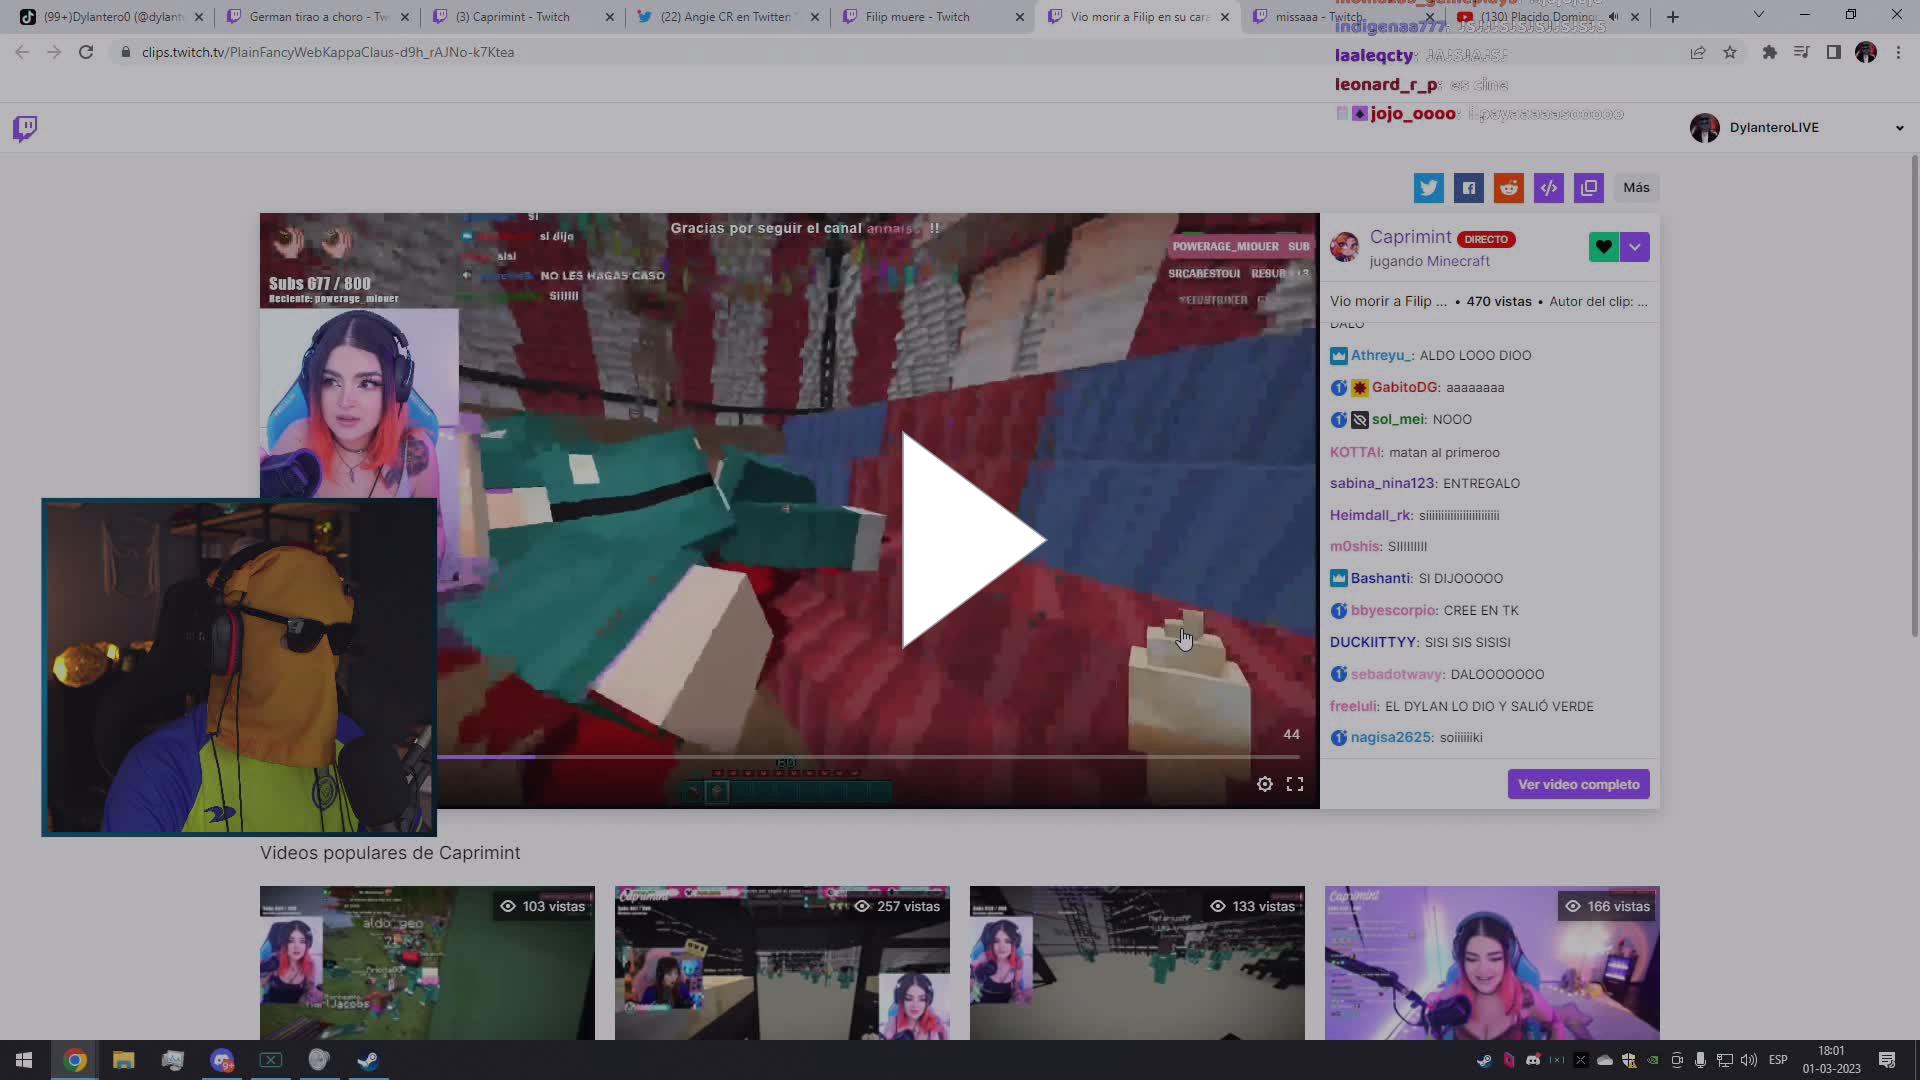Click Ver video completo
This screenshot has width=1920, height=1080.
(1578, 784)
